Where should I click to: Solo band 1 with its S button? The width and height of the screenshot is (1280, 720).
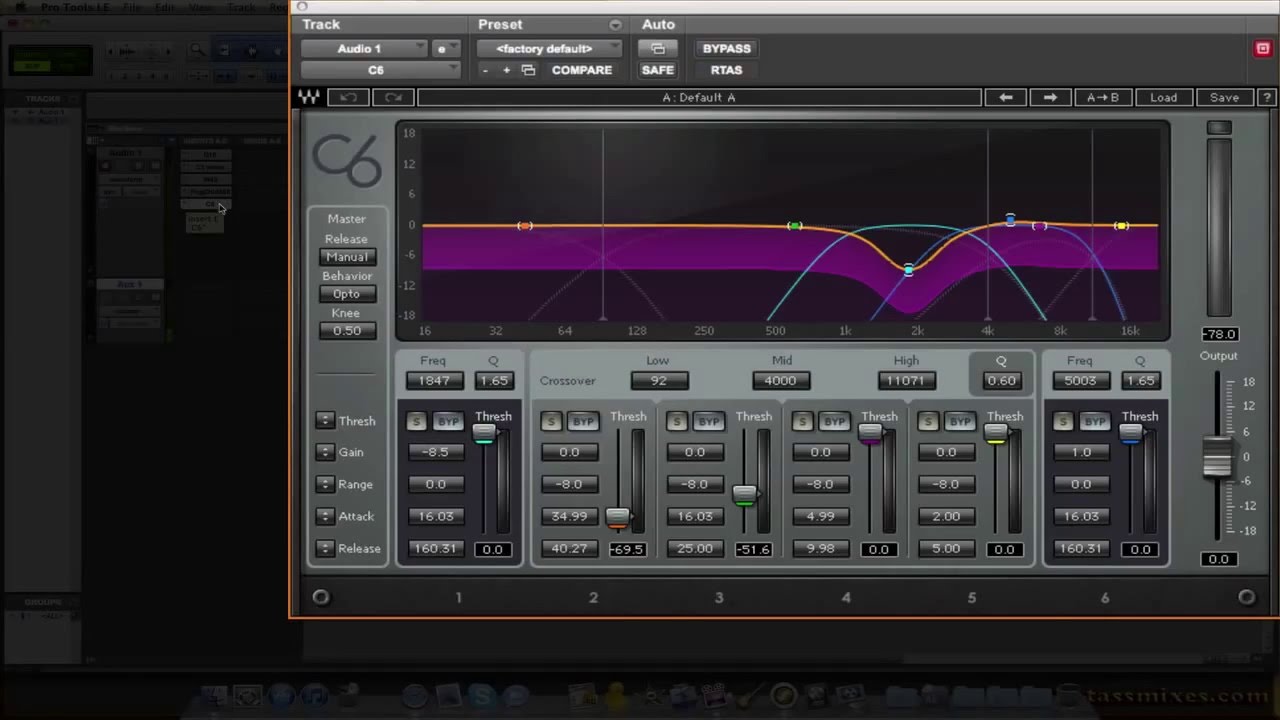tap(417, 422)
